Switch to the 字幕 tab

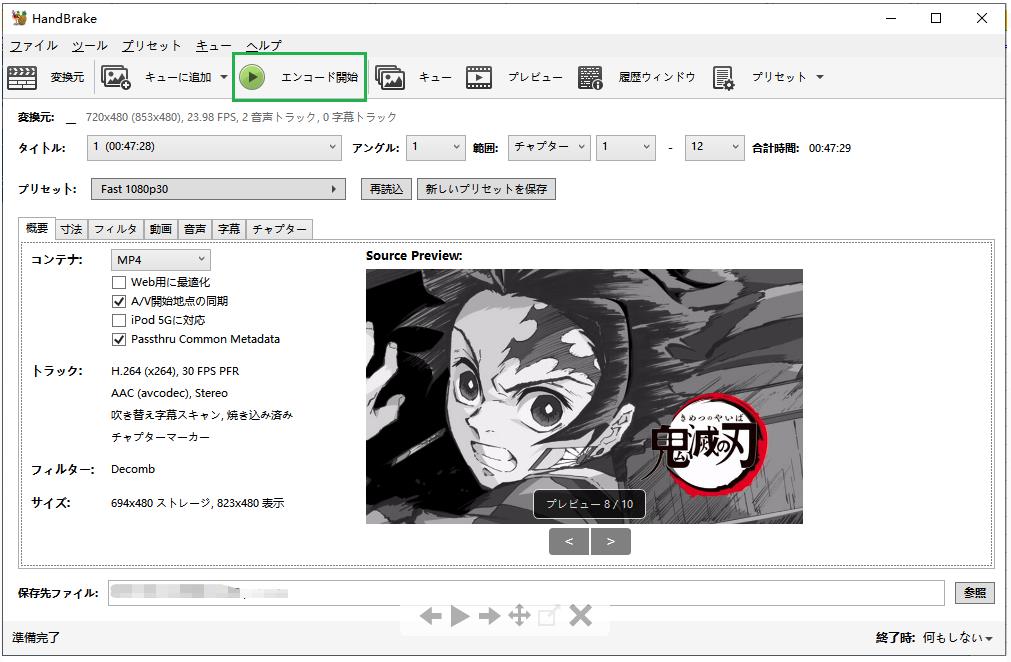coord(229,229)
